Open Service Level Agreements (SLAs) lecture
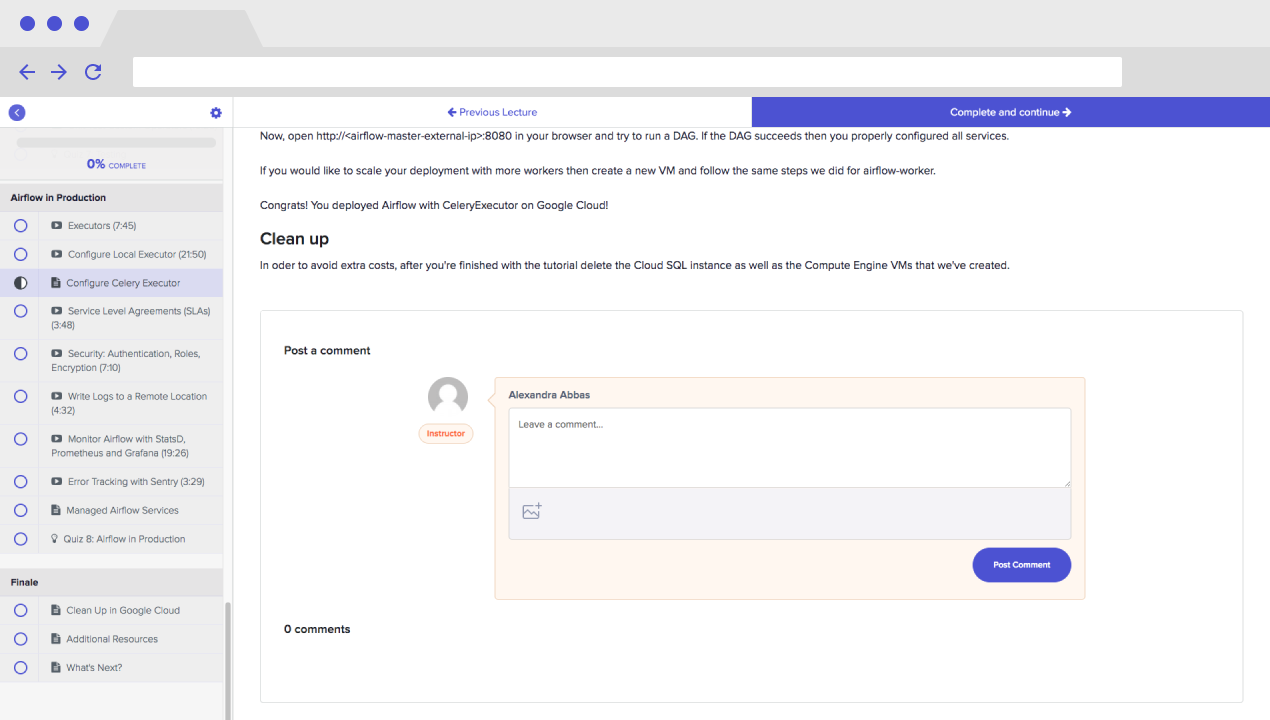Viewport: 1270px width, 720px height. (111, 318)
